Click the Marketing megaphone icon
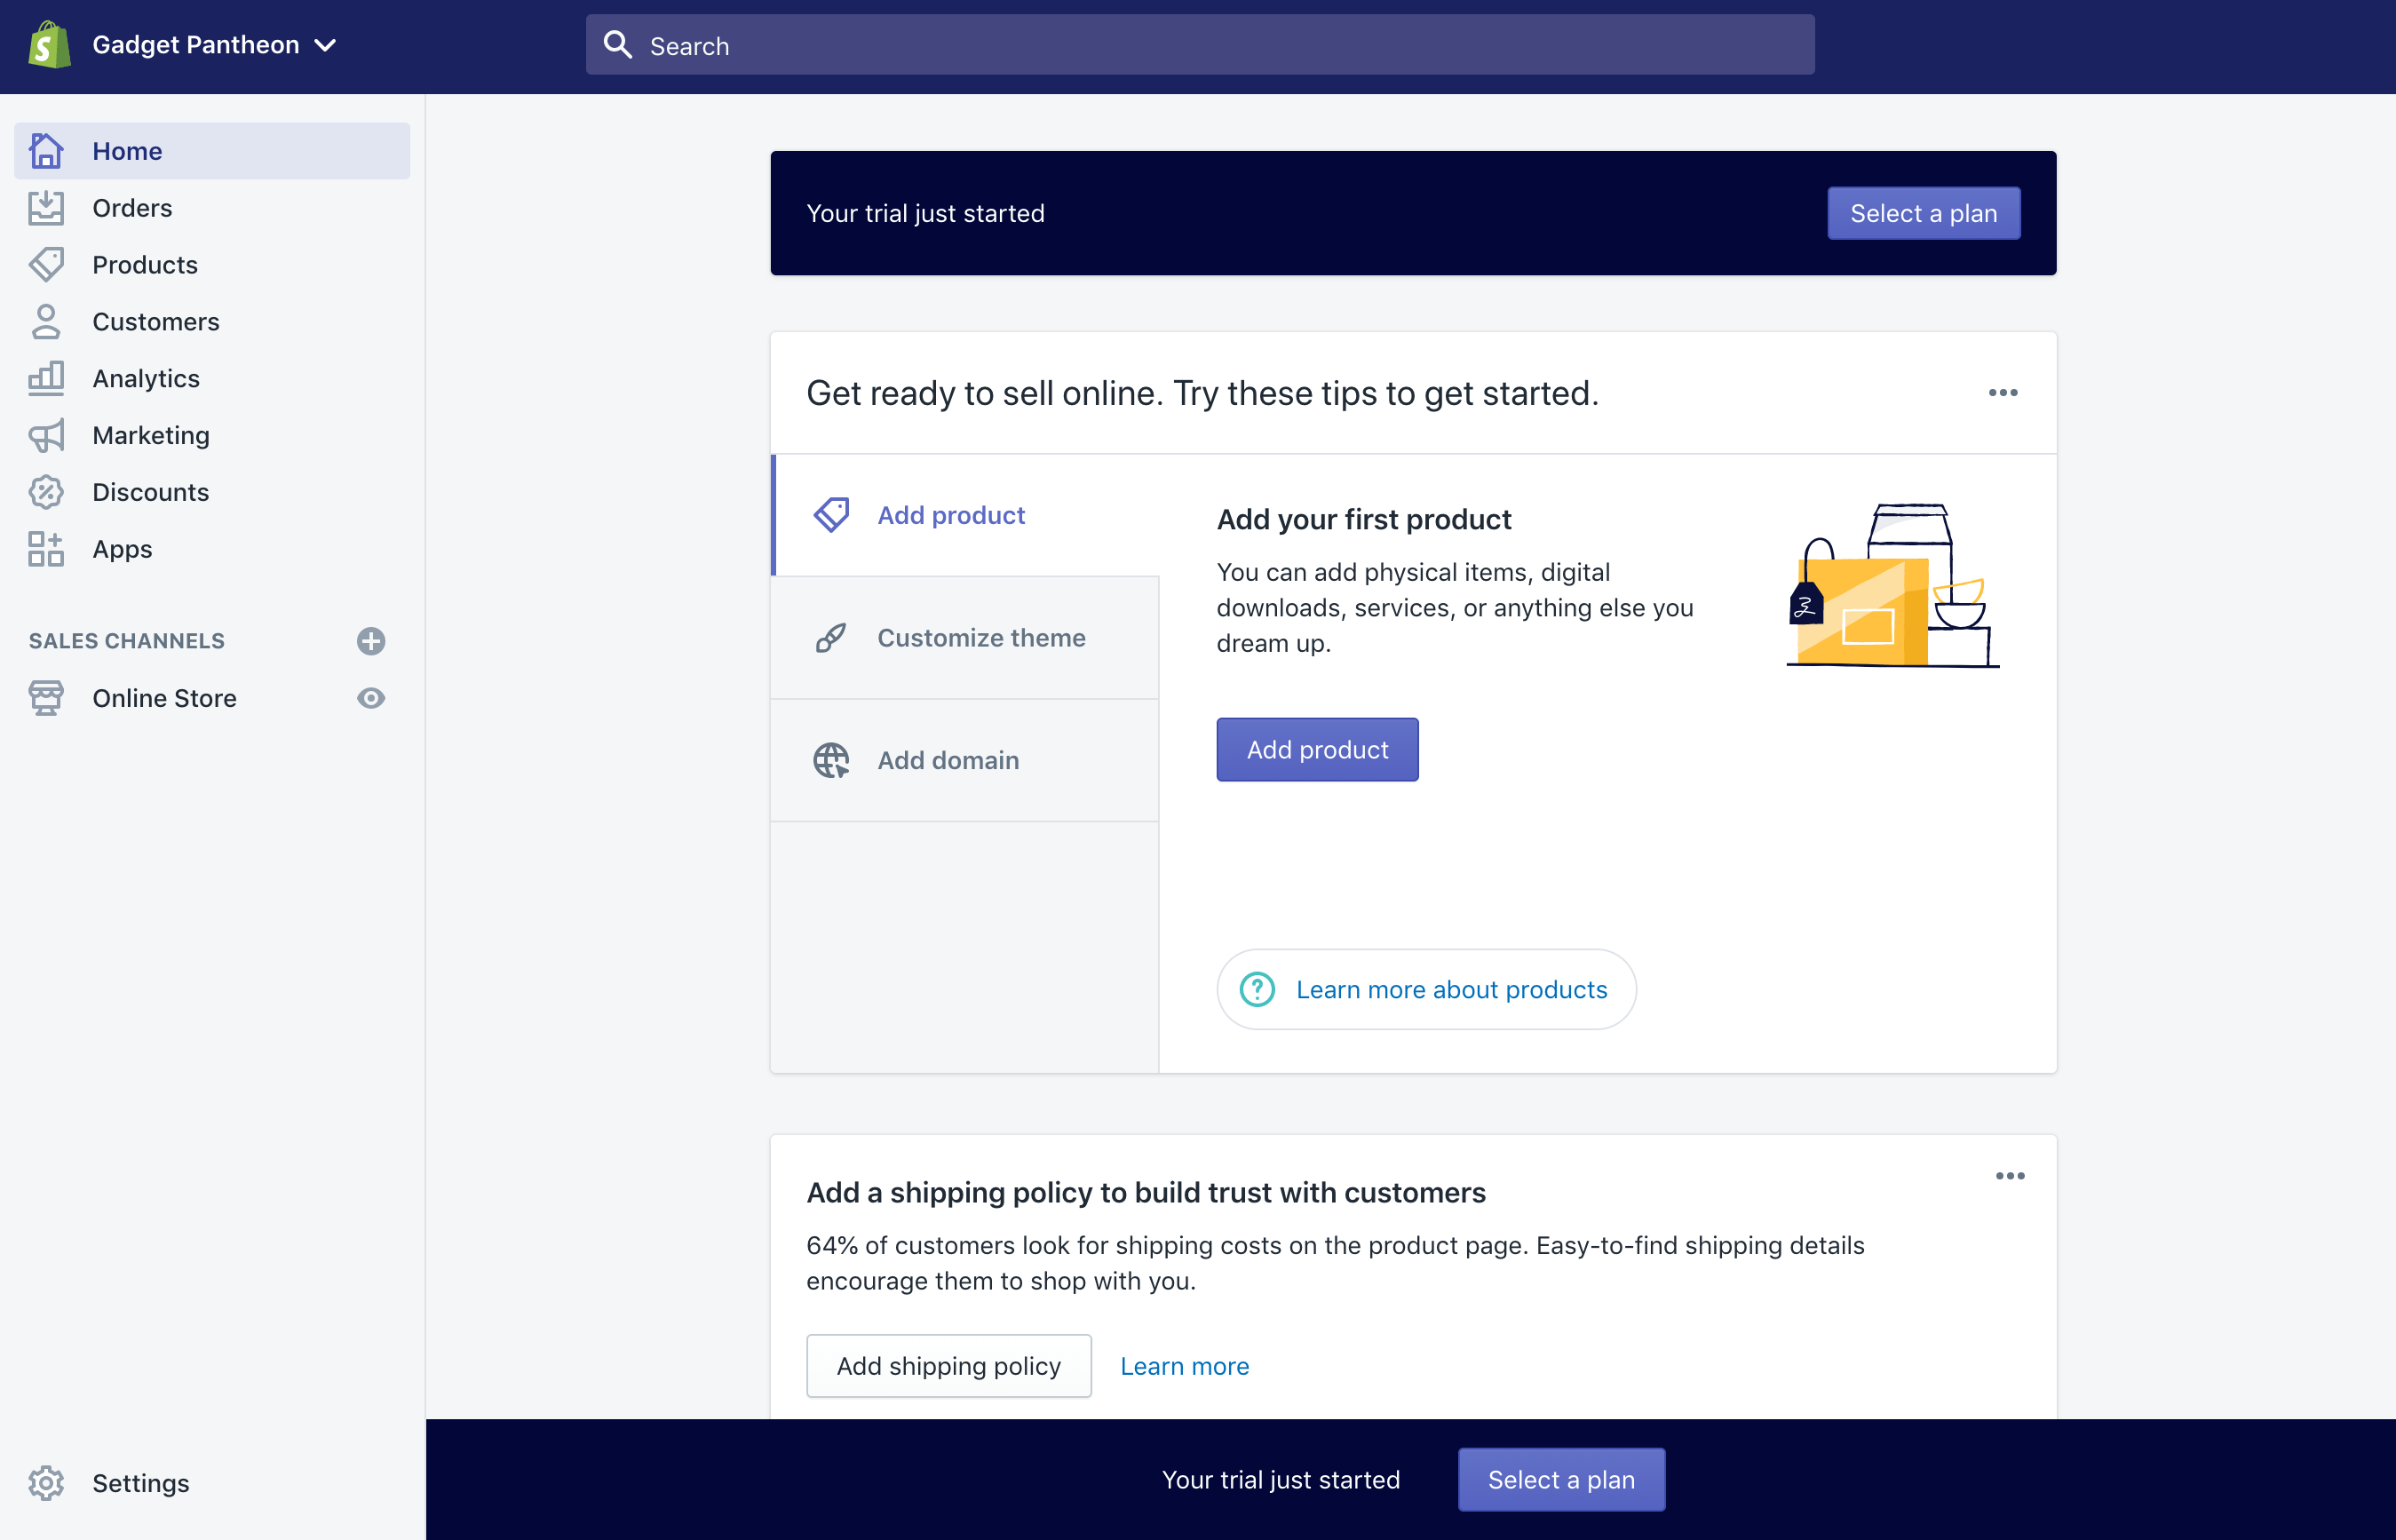Image resolution: width=2396 pixels, height=1540 pixels. (46, 435)
